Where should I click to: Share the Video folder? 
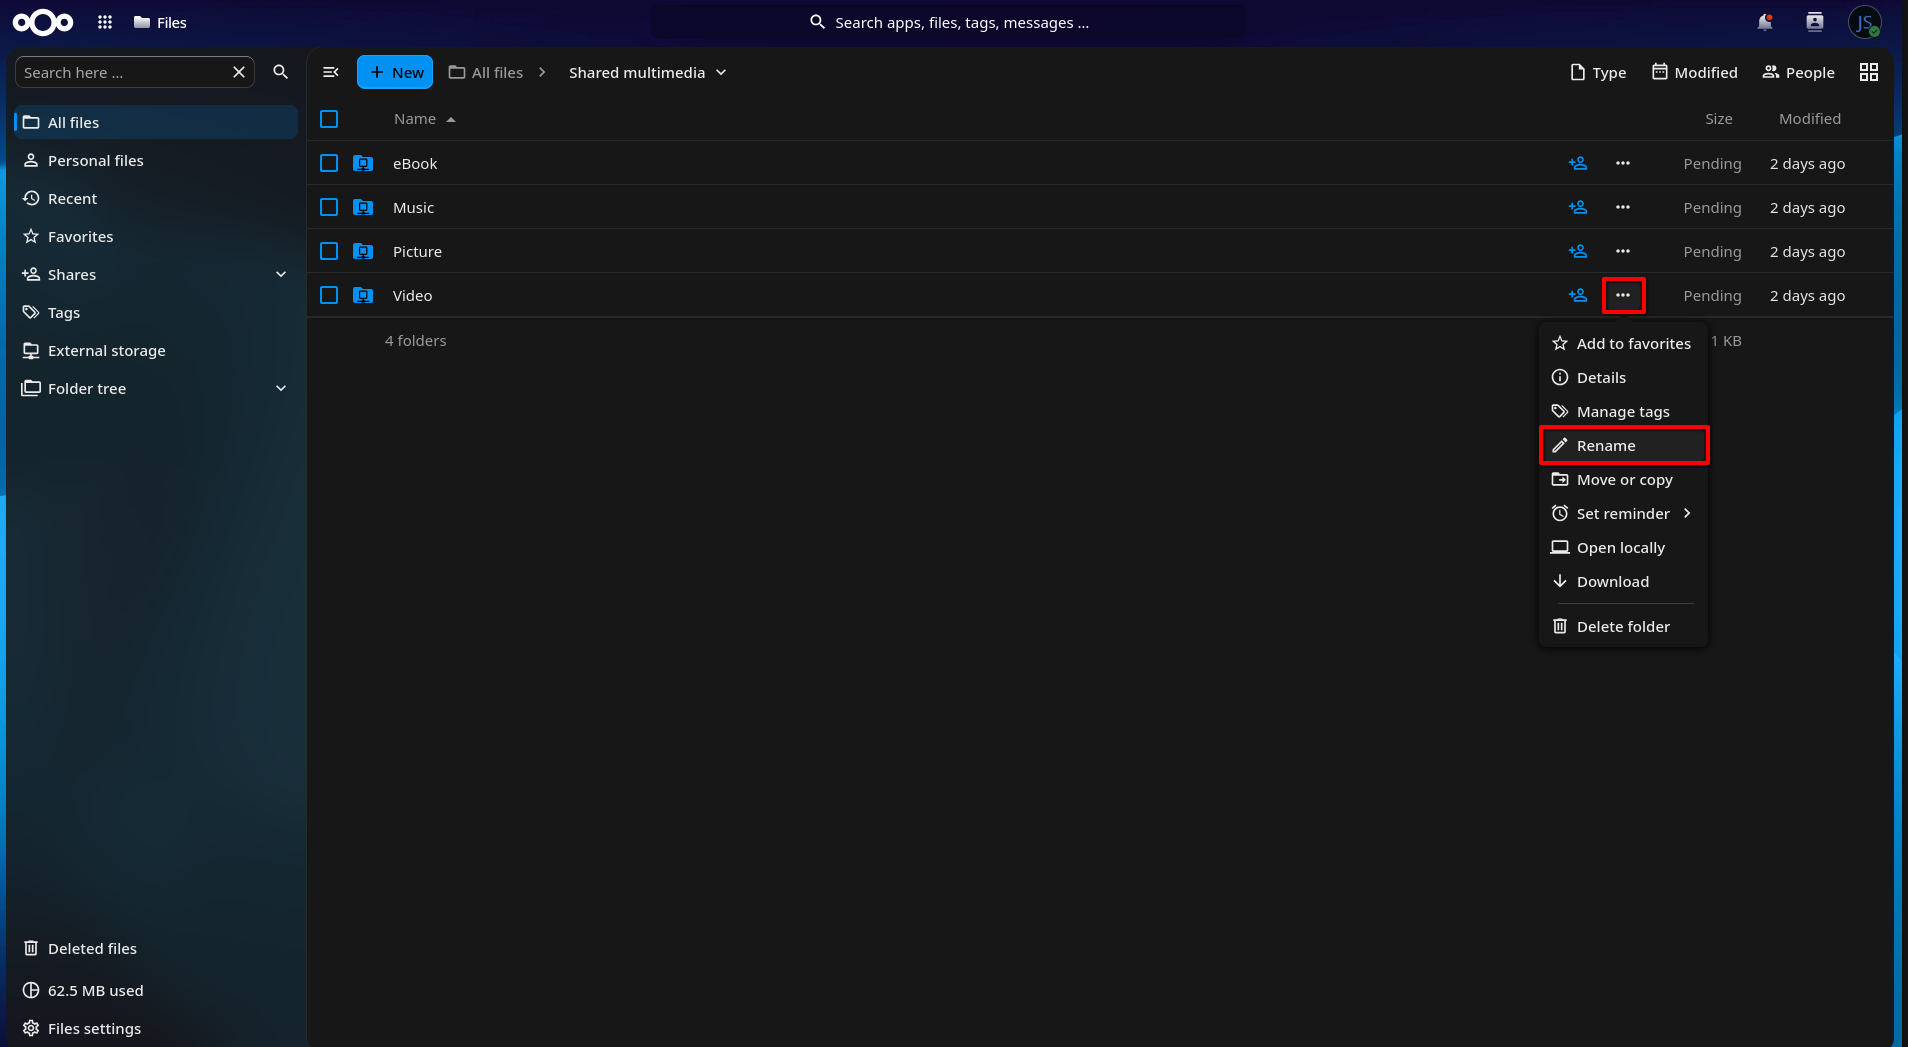coord(1578,295)
